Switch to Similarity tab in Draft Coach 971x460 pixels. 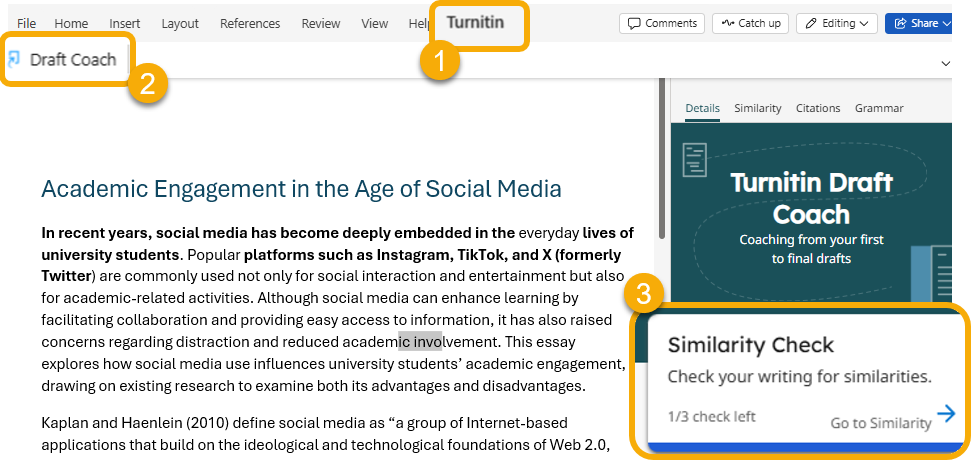tap(758, 108)
